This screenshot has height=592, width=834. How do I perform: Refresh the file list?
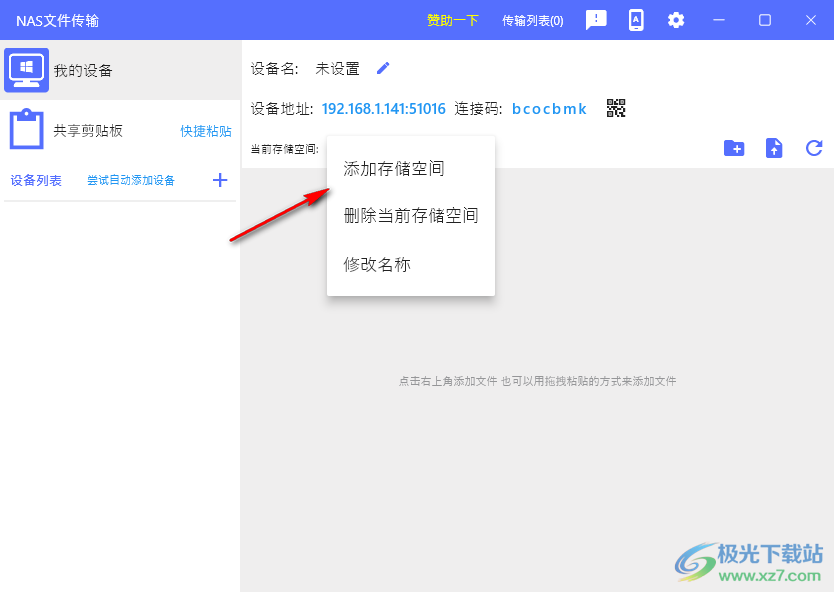pos(814,148)
